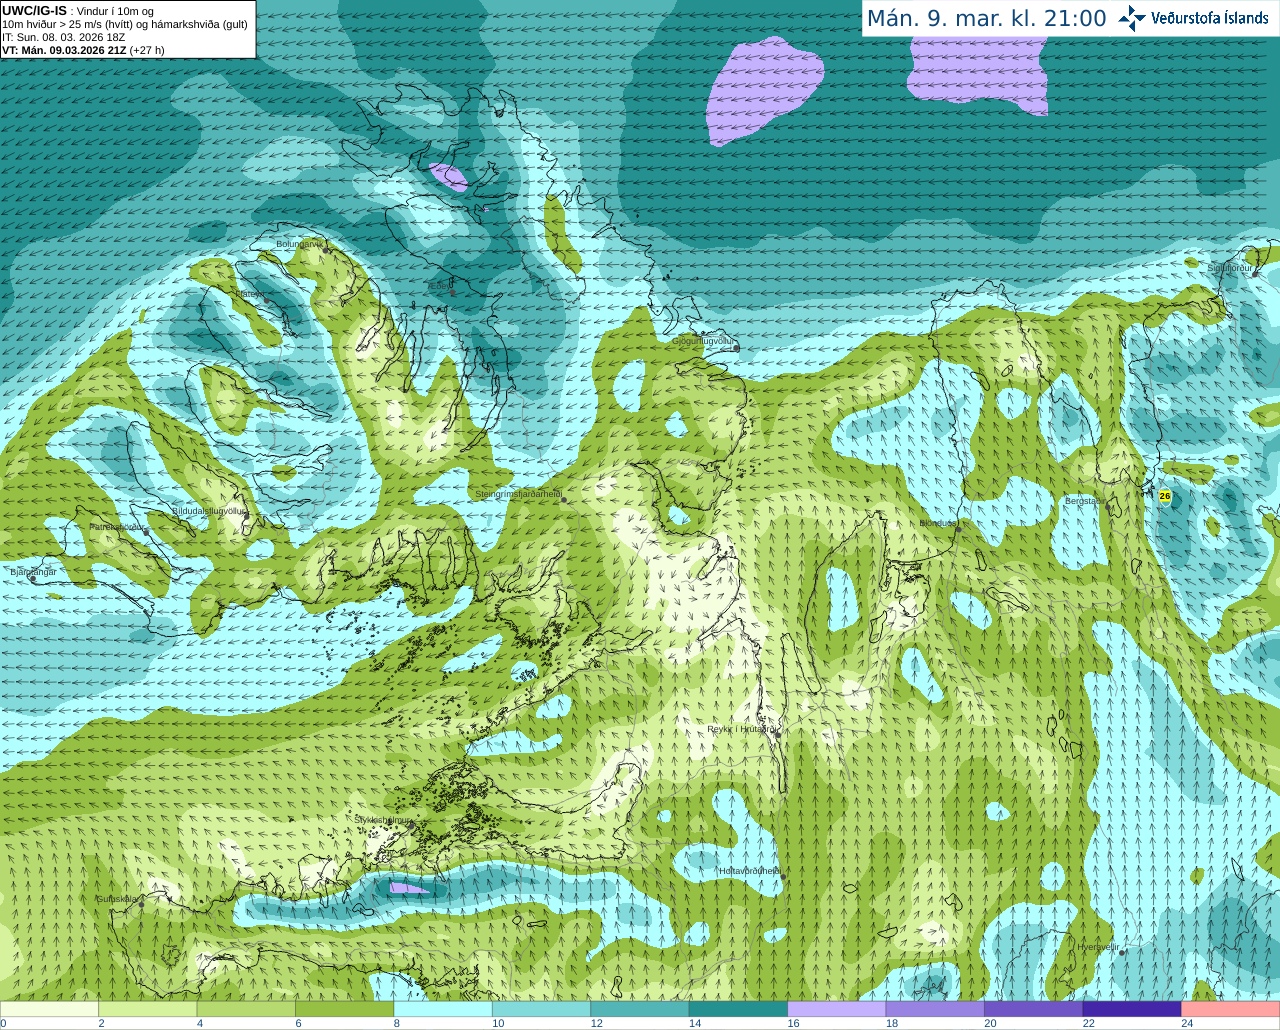Select the 4–6 m/s legend swatch
The height and width of the screenshot is (1030, 1280).
[246, 1009]
